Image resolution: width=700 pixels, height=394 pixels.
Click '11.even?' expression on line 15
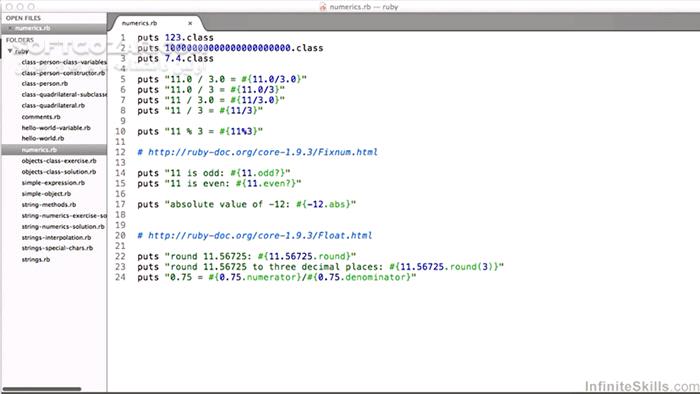[x=268, y=183]
